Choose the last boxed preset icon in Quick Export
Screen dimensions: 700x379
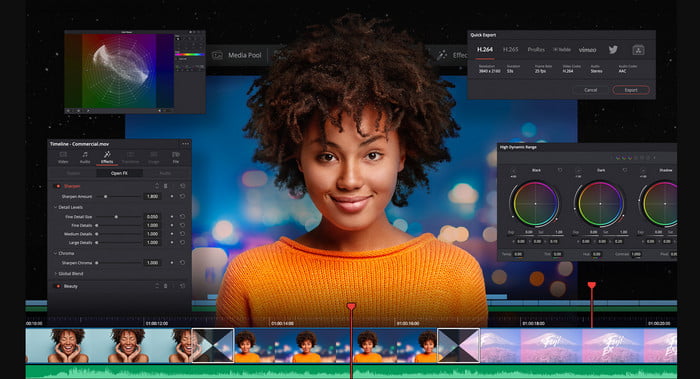click(638, 50)
